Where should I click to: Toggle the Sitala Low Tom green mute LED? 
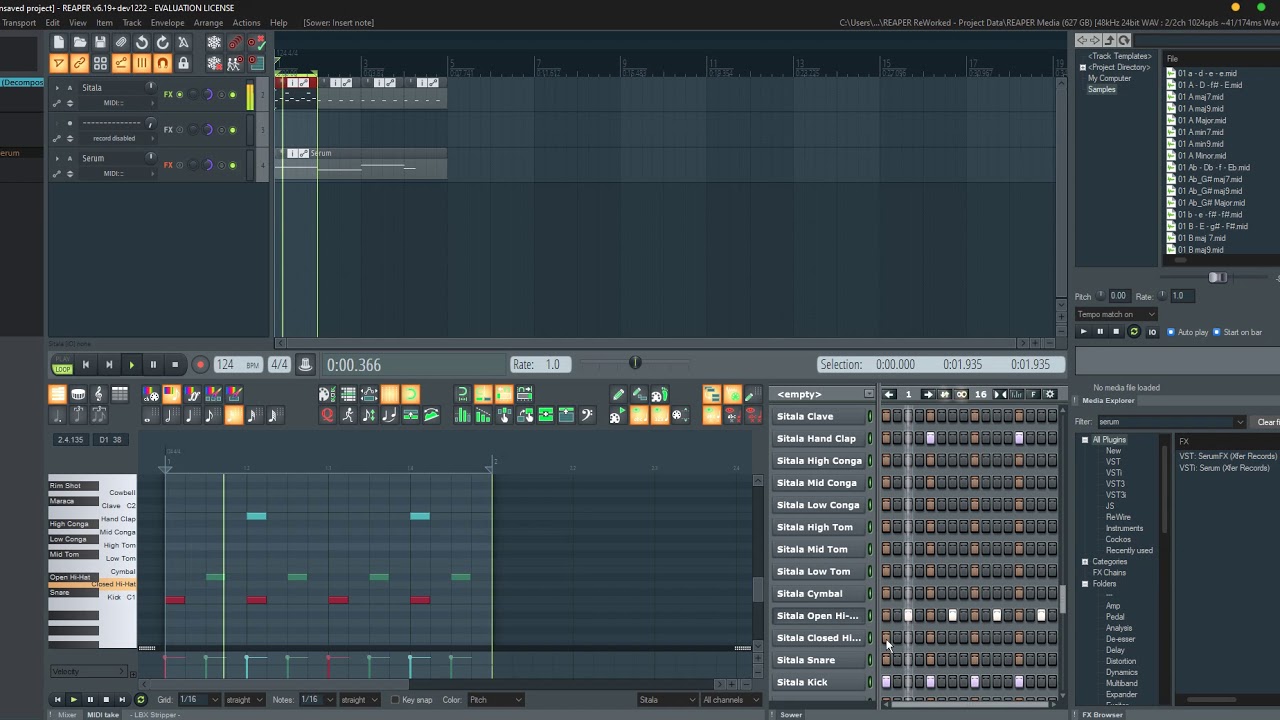pos(870,572)
